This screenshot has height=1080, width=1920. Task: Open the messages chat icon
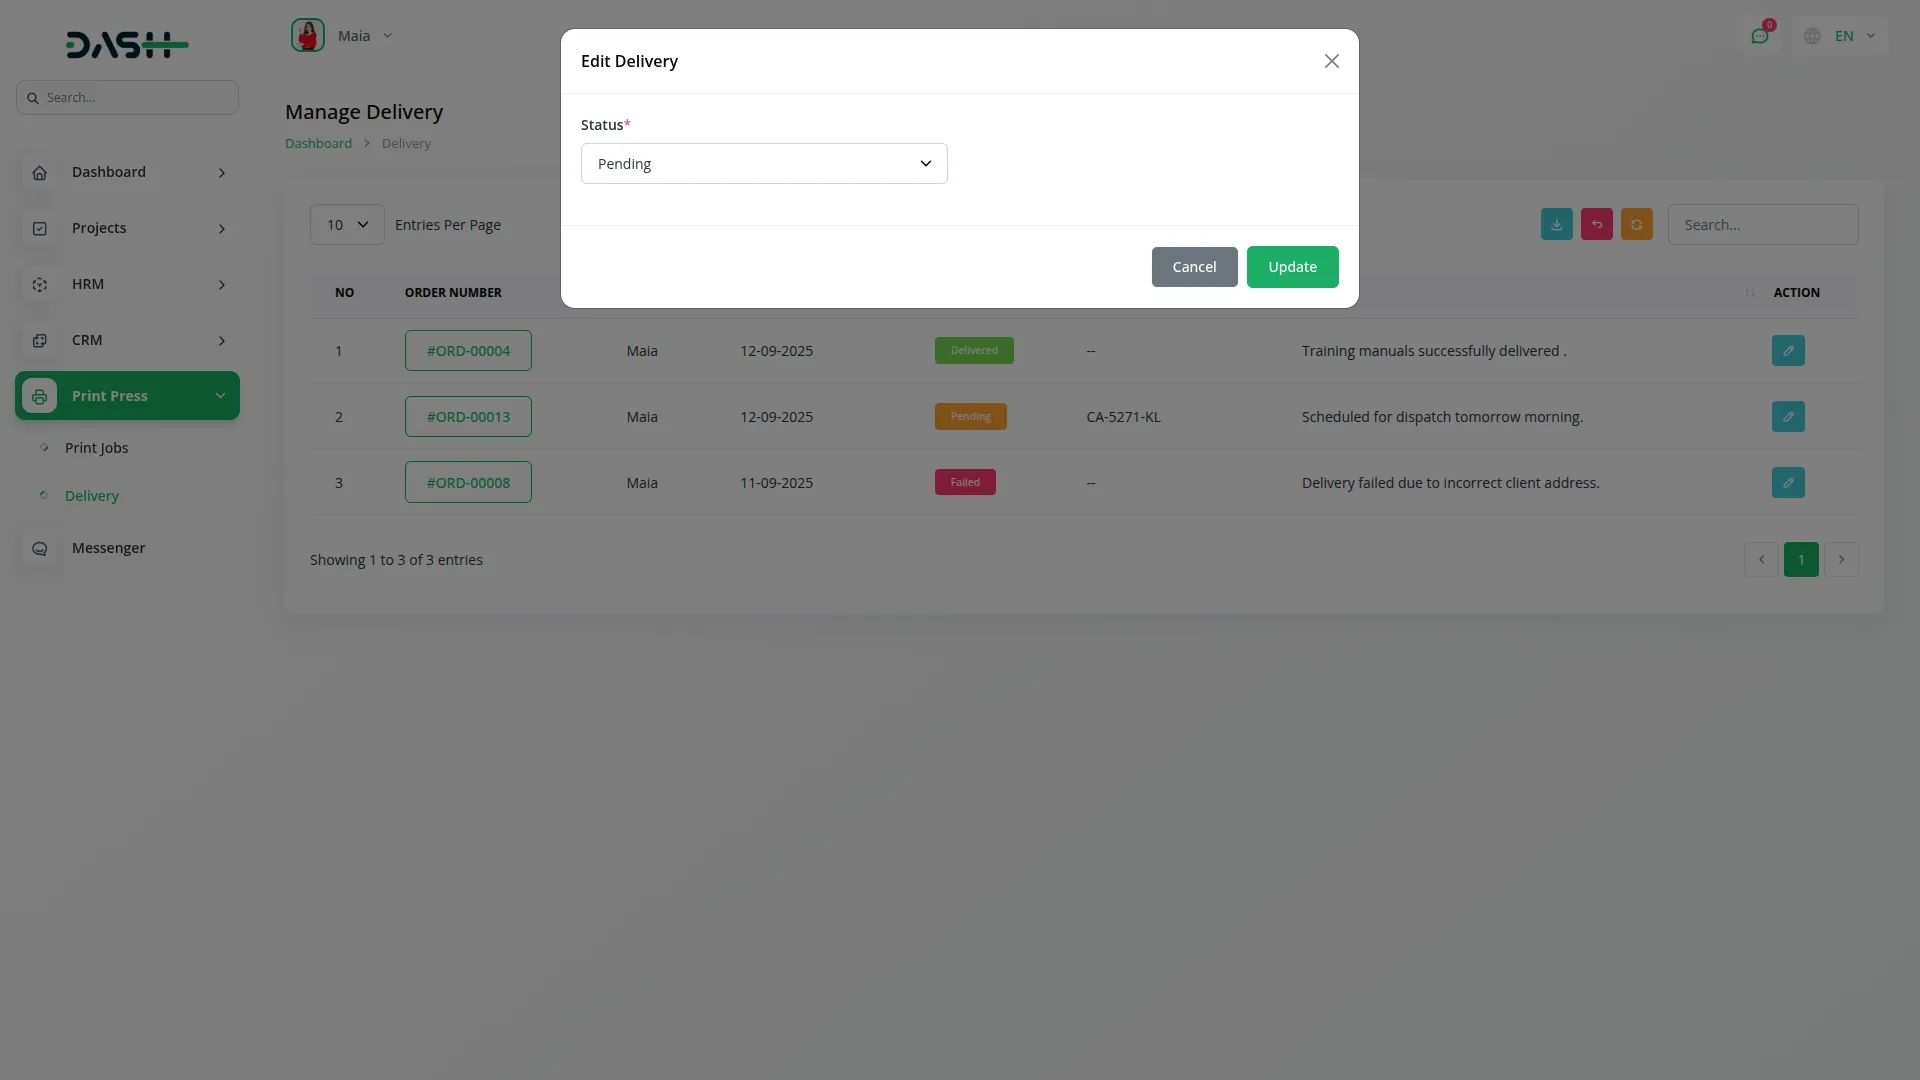(x=1759, y=36)
